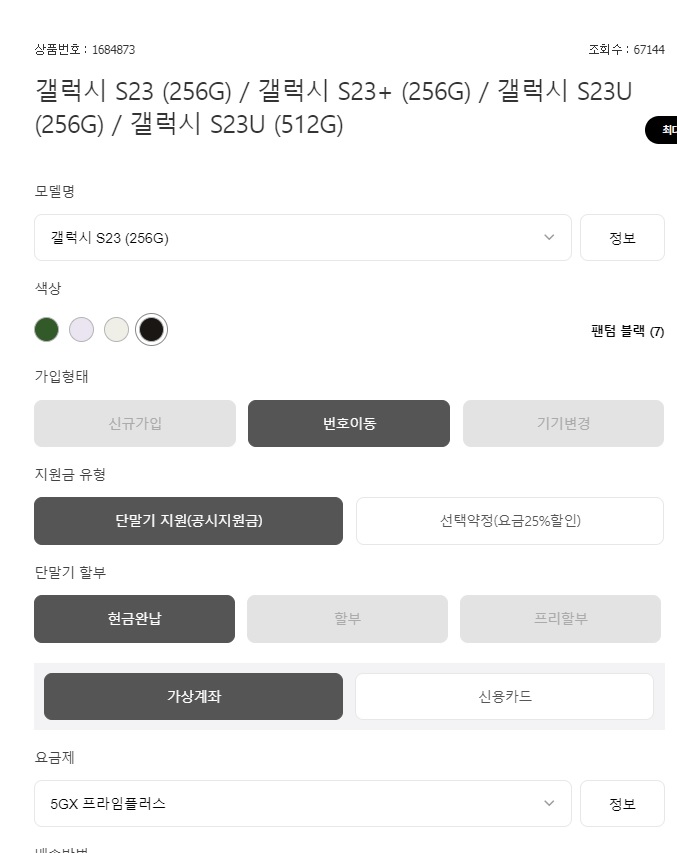Choose 현금완납 full payment option

(x=134, y=618)
